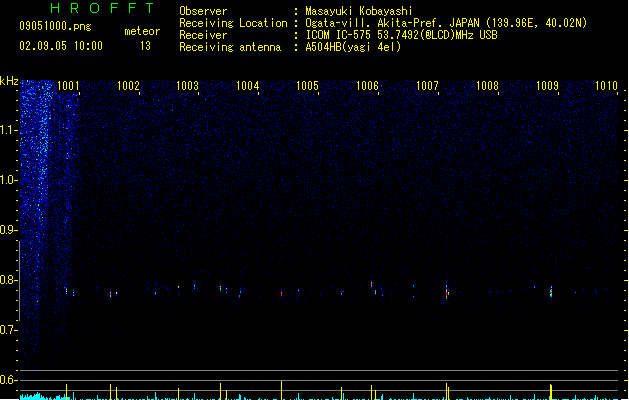The image size is (629, 400).
Task: Select the Ogata-vill. Akita-Pref. JAPAN location text
Action: pyautogui.click(x=446, y=23)
